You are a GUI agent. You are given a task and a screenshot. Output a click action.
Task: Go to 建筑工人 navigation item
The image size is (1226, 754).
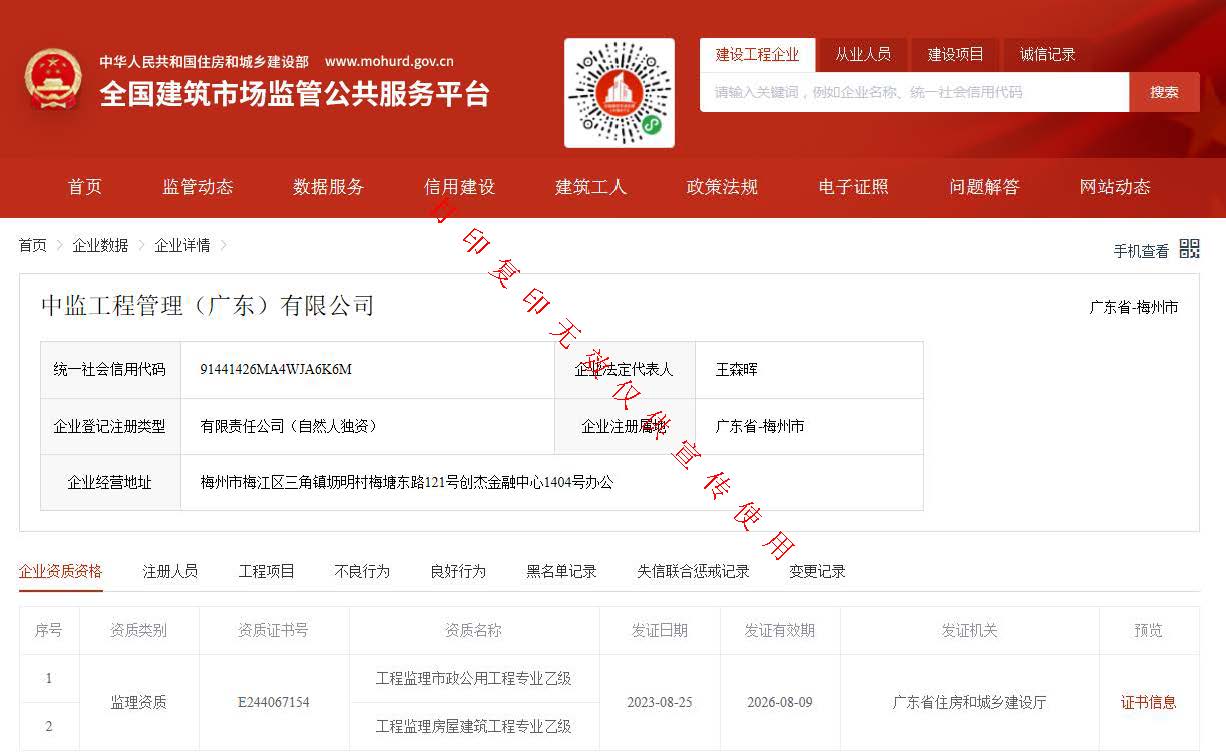pyautogui.click(x=591, y=187)
